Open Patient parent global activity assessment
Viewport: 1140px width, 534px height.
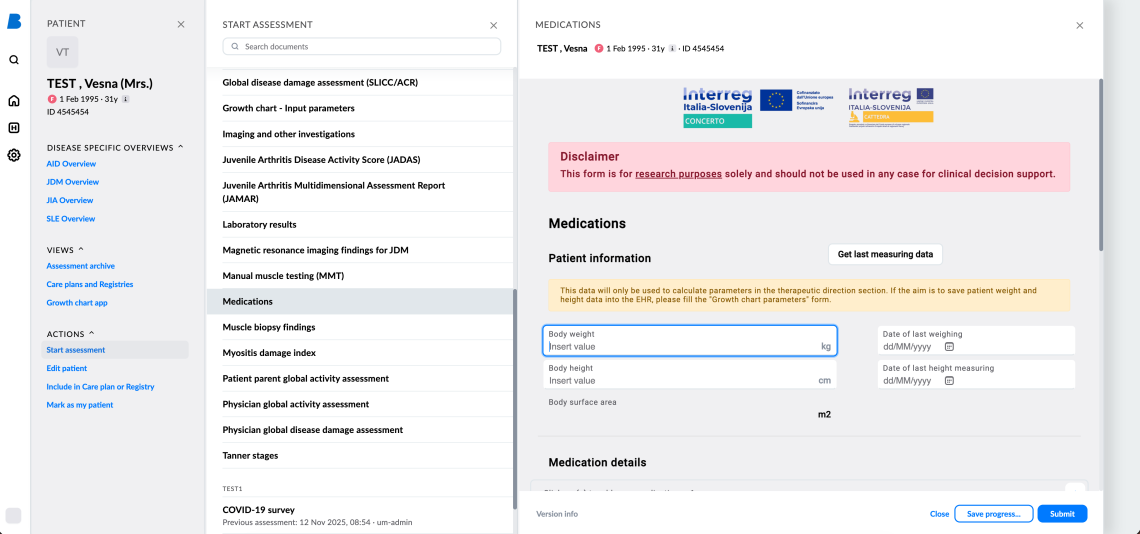[x=360, y=378]
